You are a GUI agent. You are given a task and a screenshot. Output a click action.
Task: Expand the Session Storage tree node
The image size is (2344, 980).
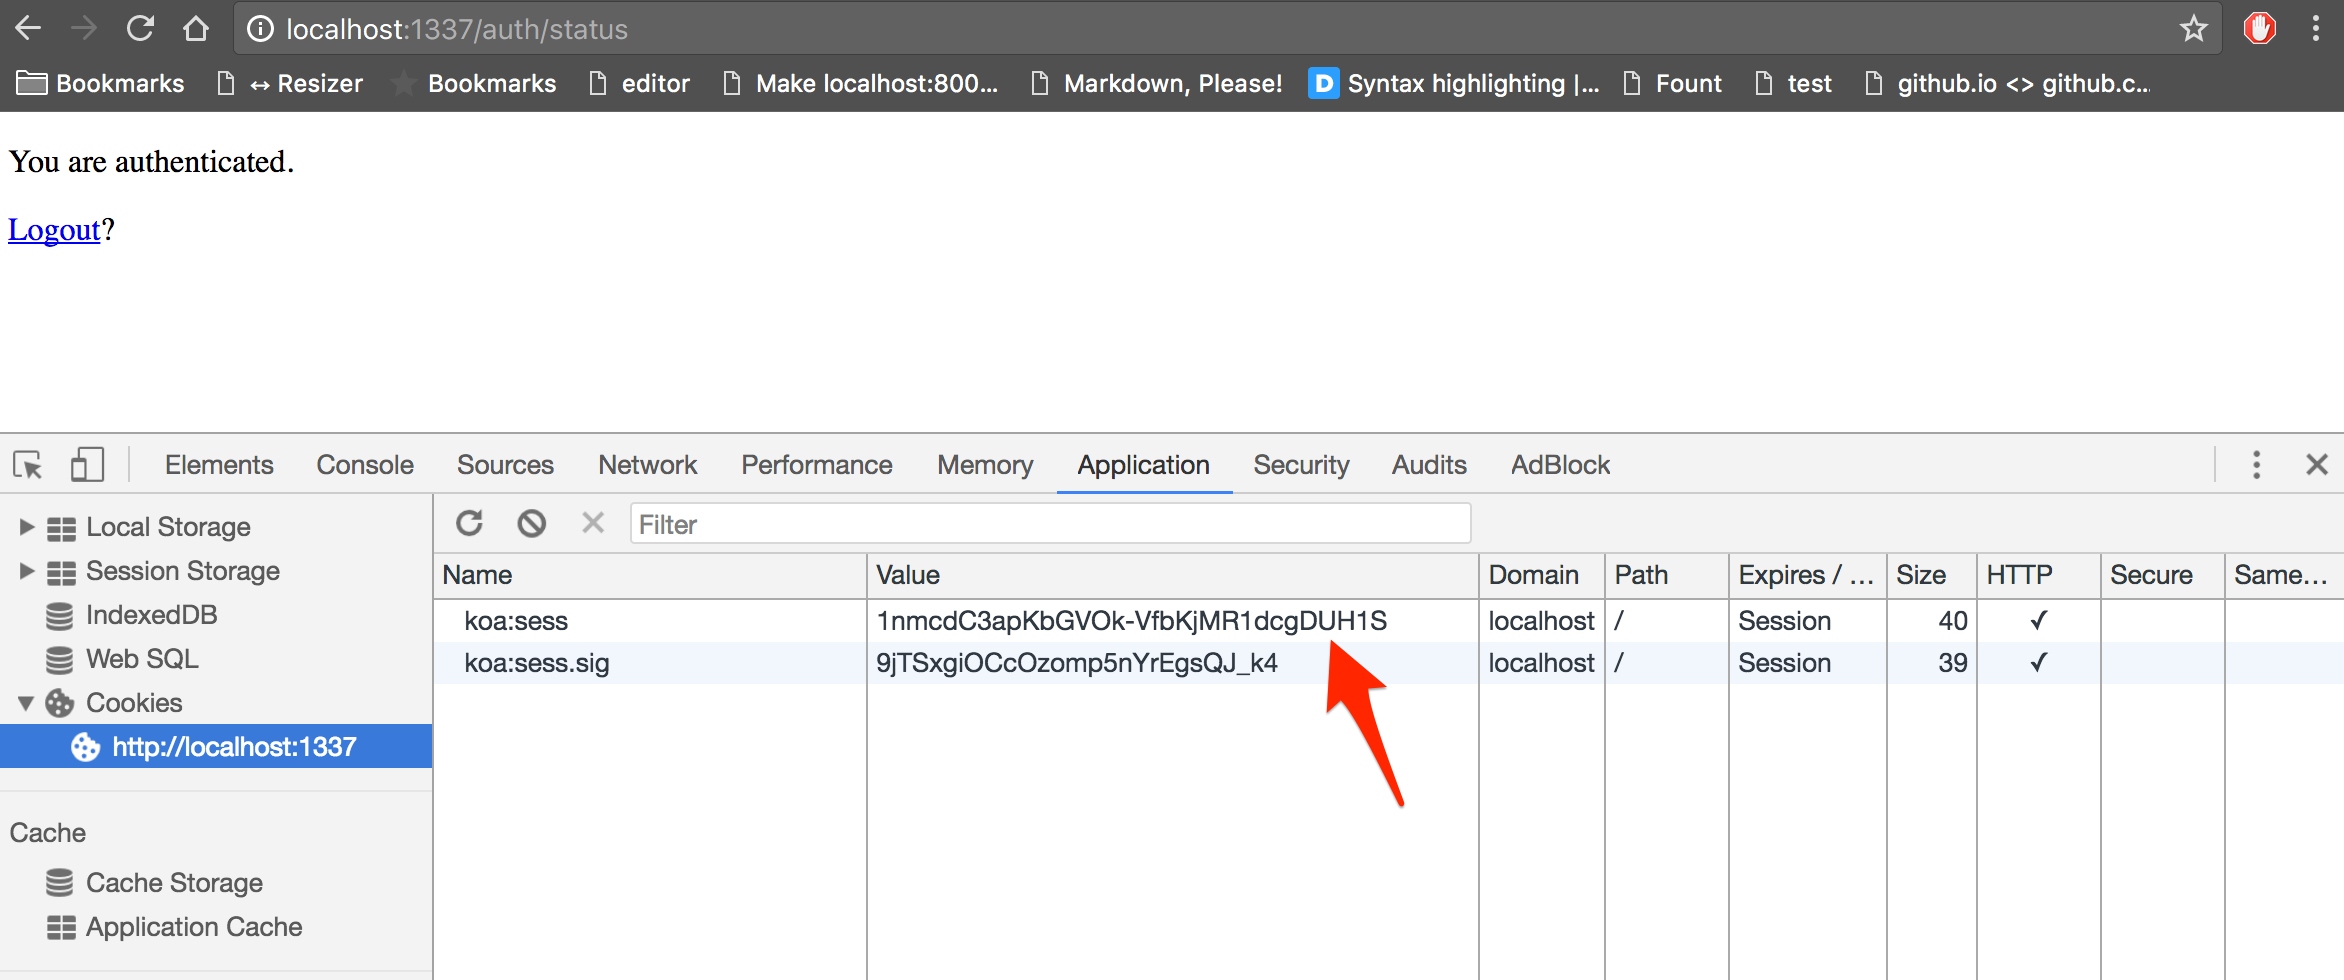[27, 571]
